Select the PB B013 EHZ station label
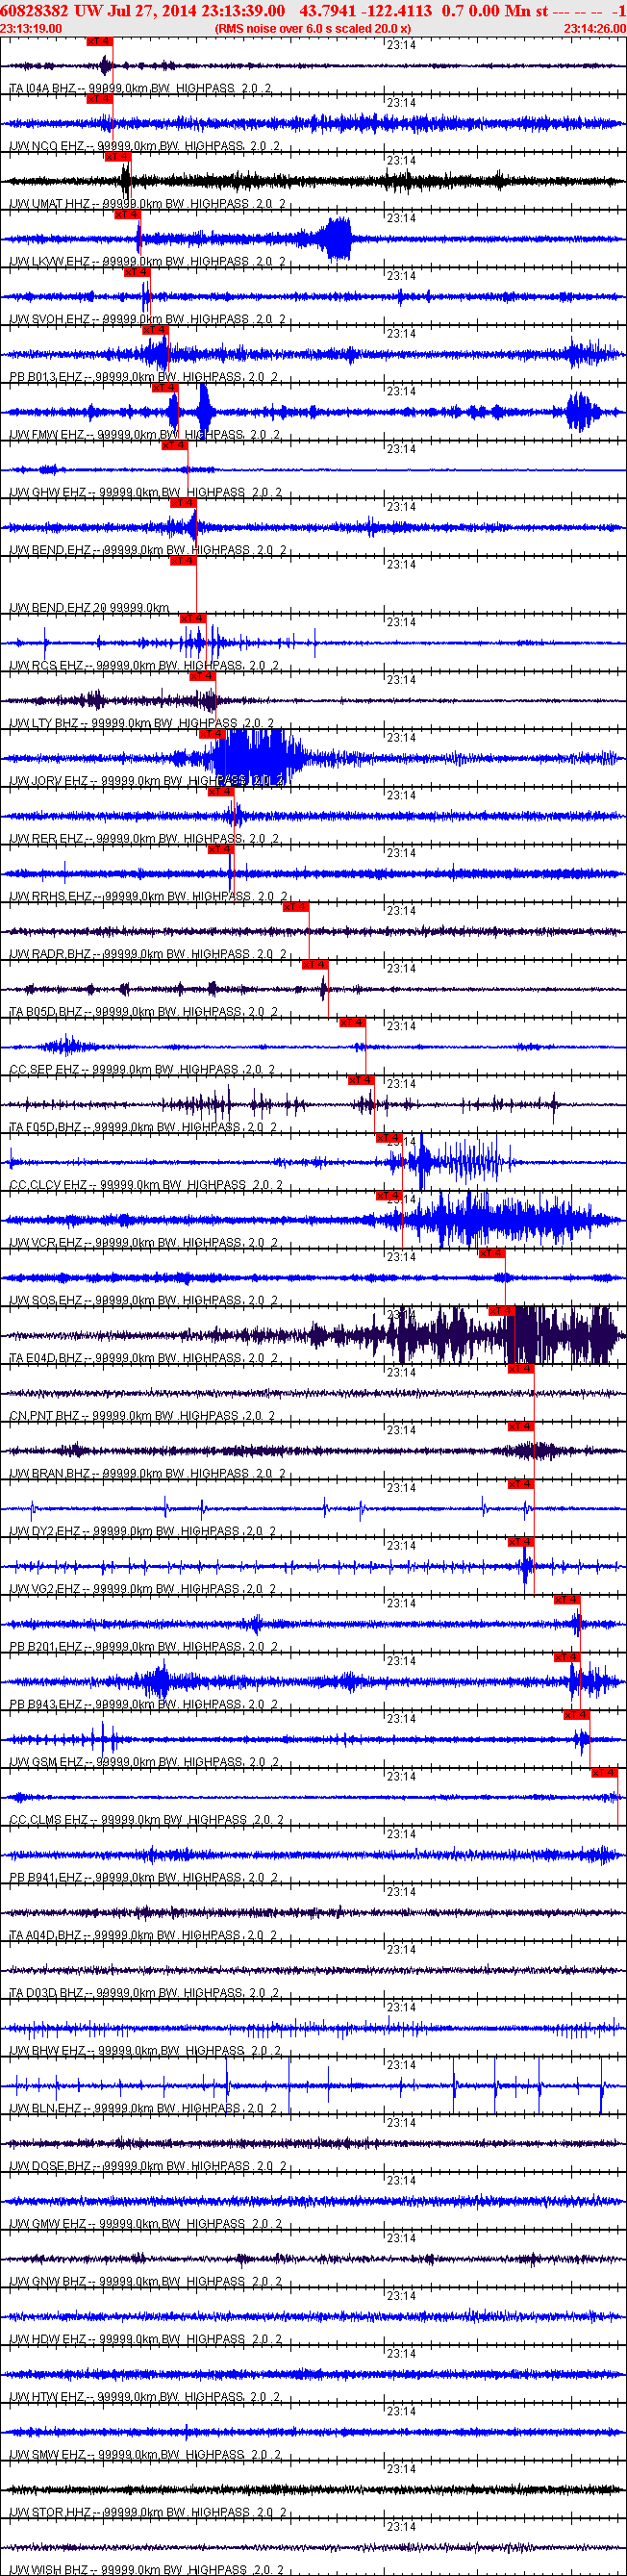The image size is (627, 2576). 144,378
